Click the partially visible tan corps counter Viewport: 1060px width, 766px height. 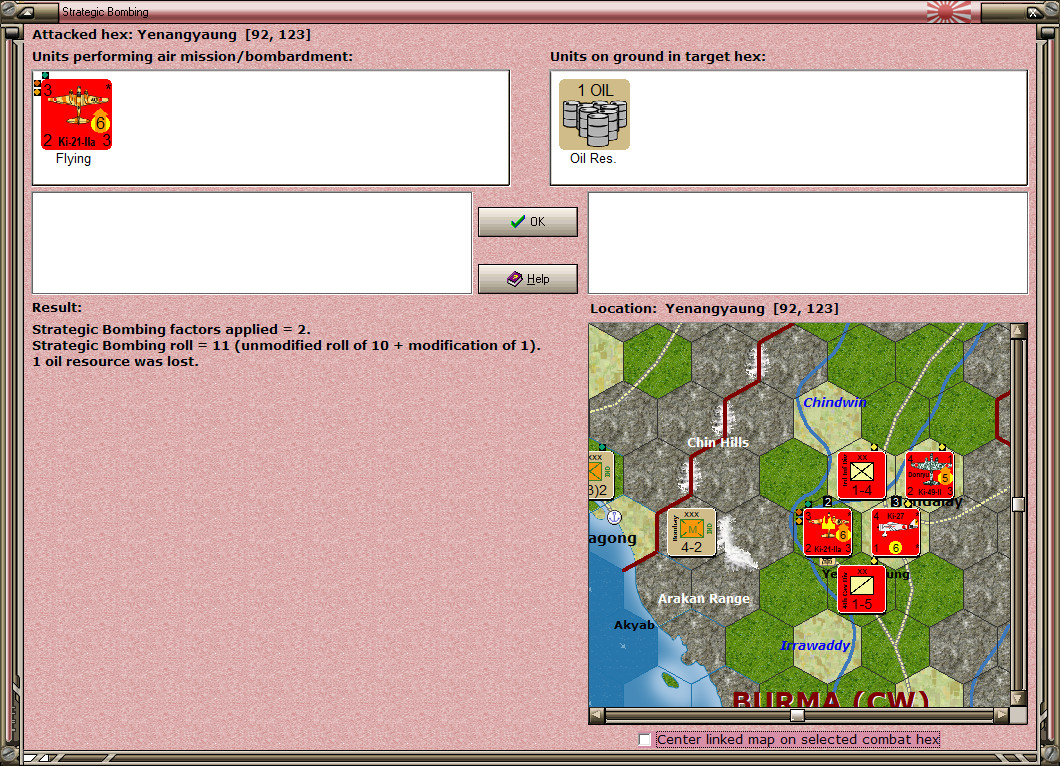601,475
